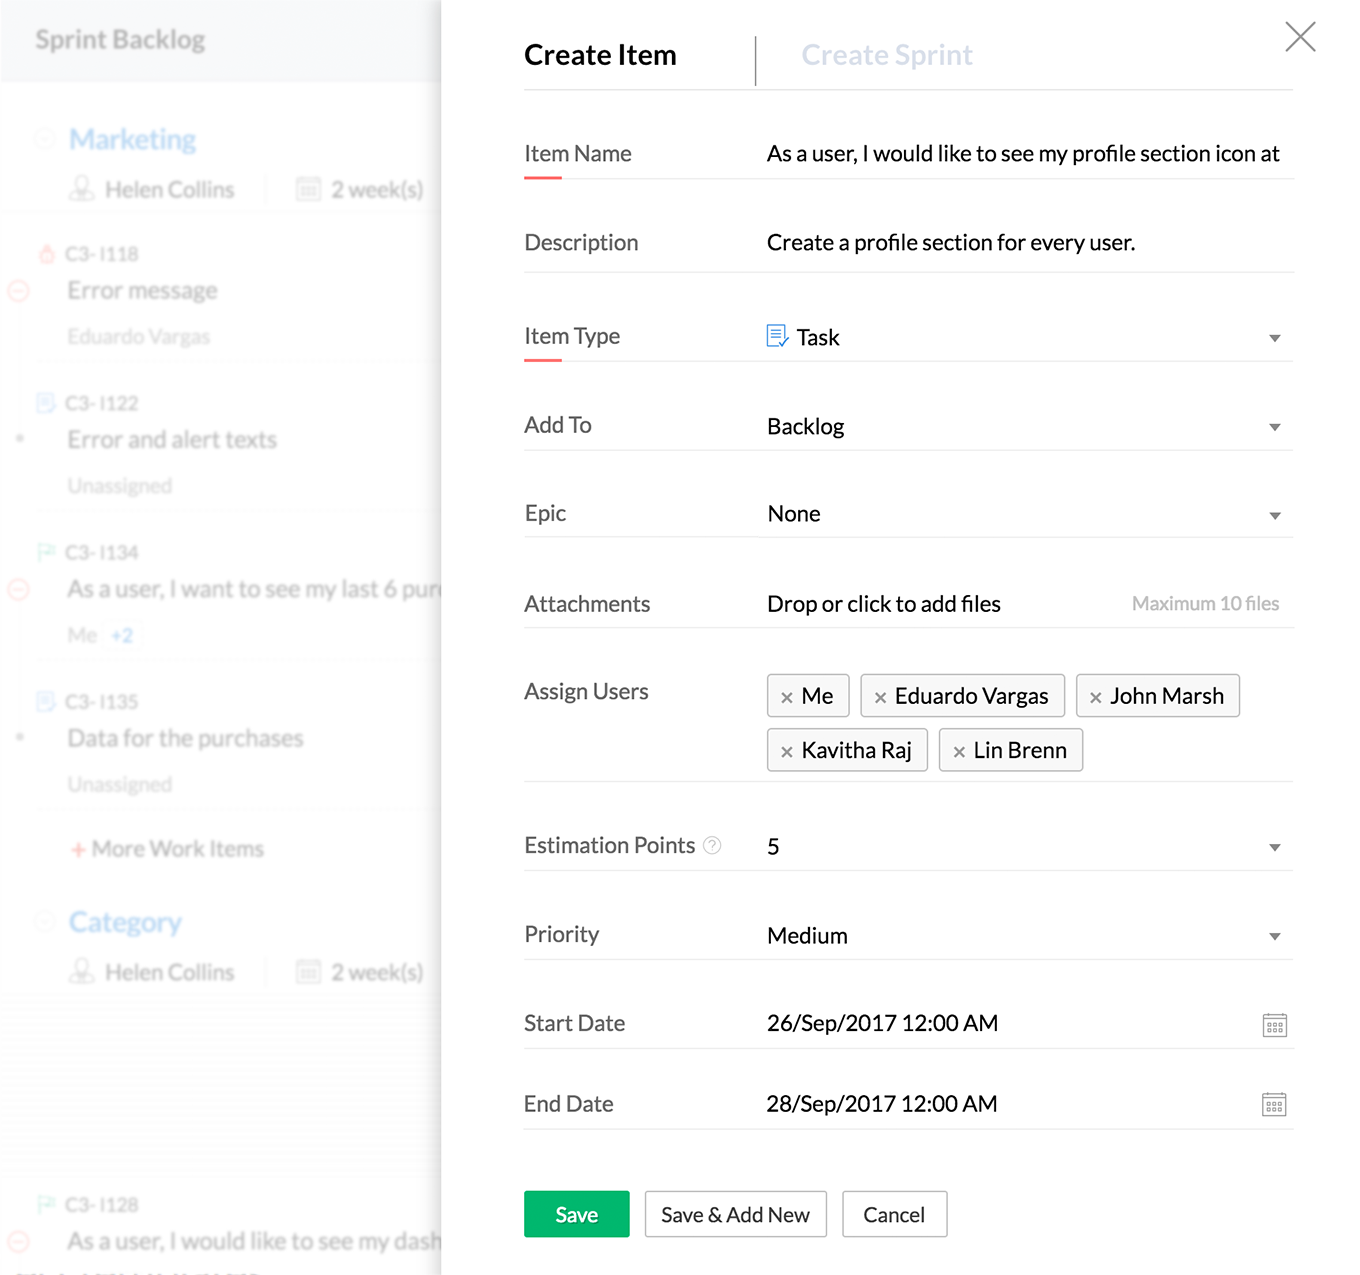The width and height of the screenshot is (1360, 1275).
Task: Remove Eduardo Vargas from assigned users
Action: pyautogui.click(x=880, y=698)
